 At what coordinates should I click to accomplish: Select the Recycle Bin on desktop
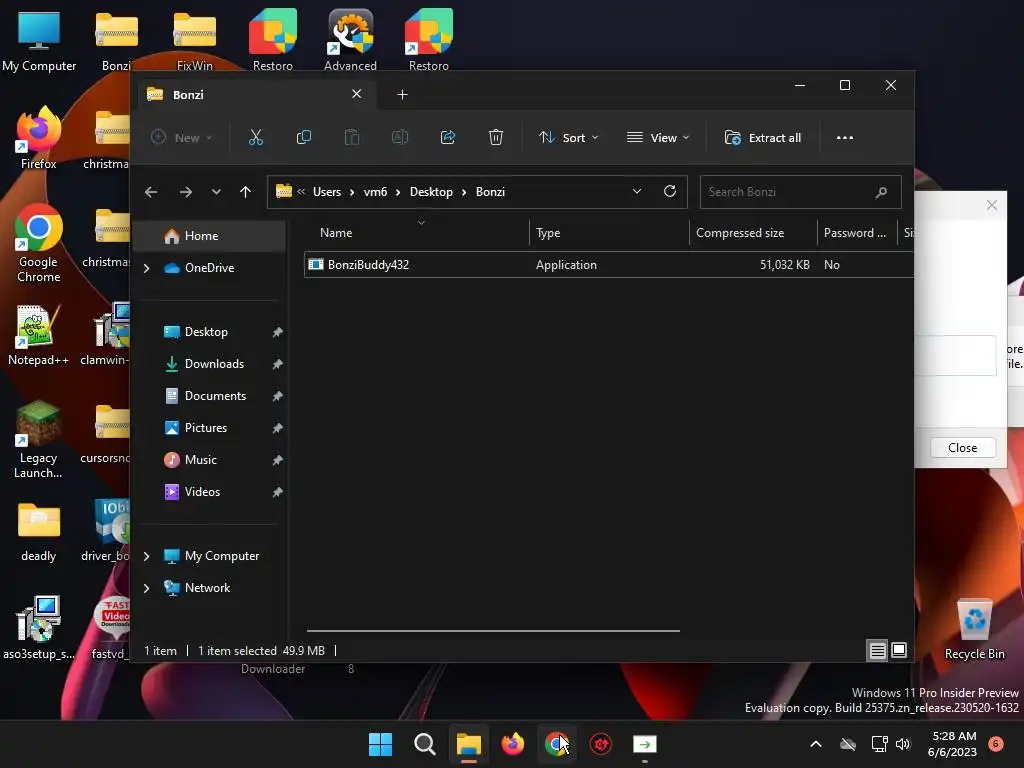point(974,629)
